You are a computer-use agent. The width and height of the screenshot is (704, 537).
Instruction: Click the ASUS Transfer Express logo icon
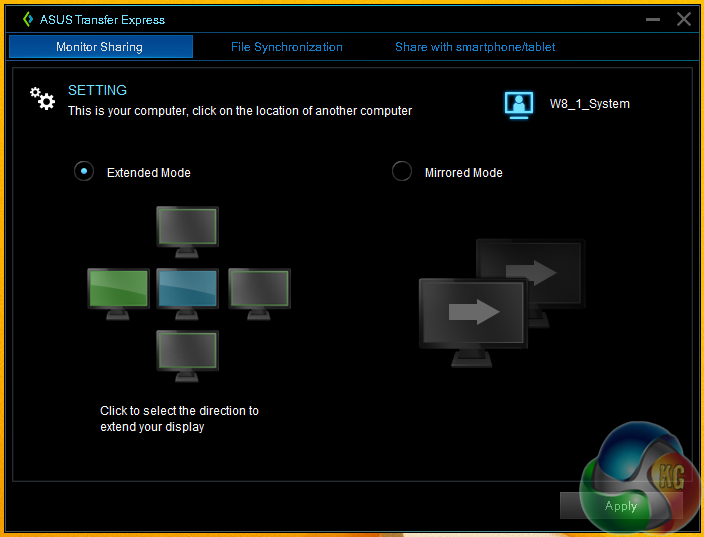click(x=28, y=19)
